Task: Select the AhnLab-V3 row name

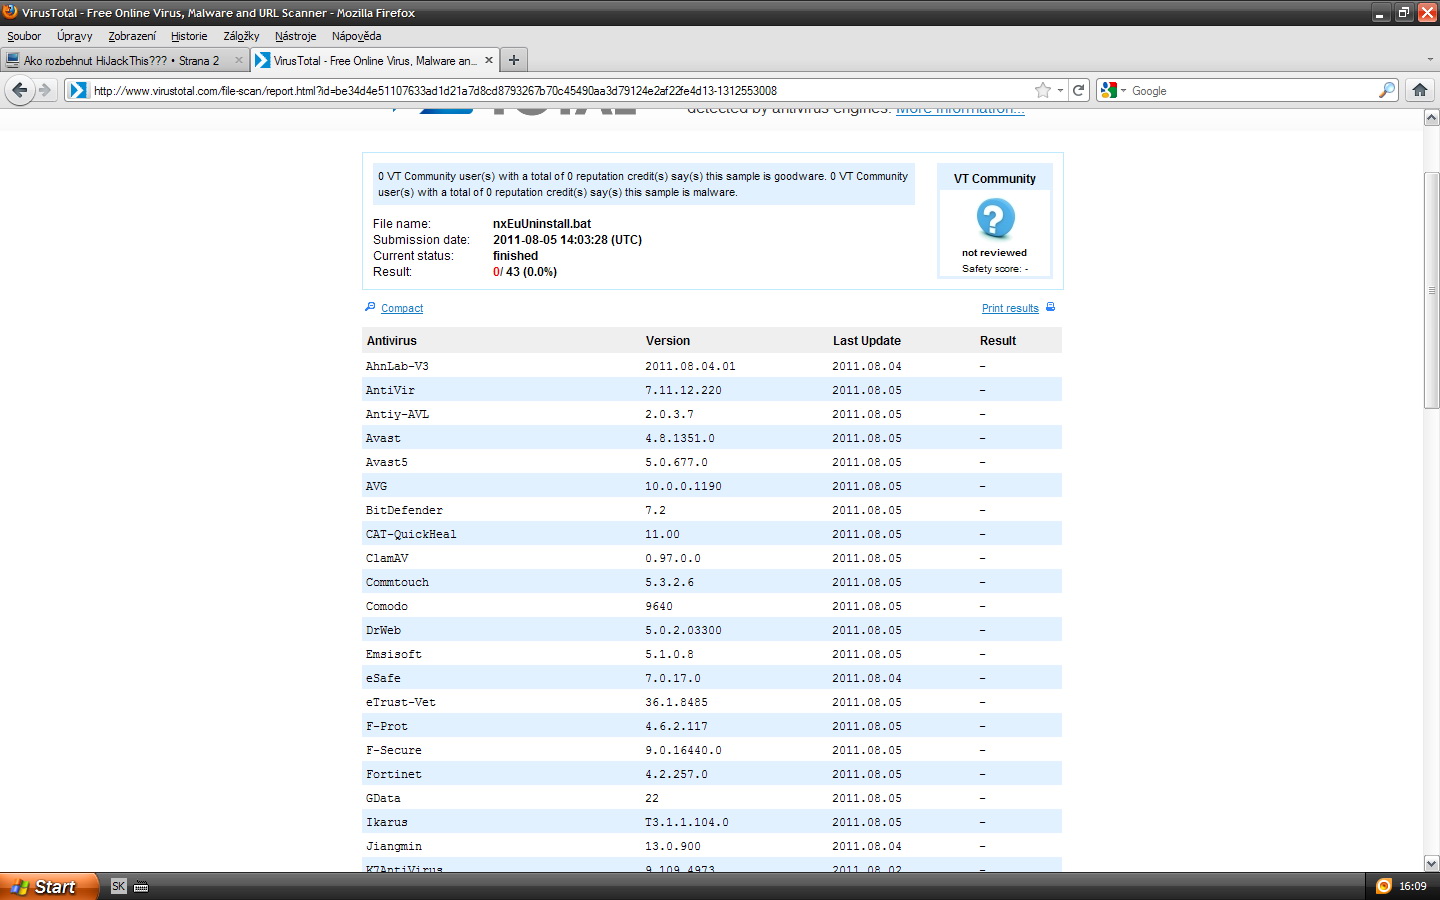Action: pos(397,366)
